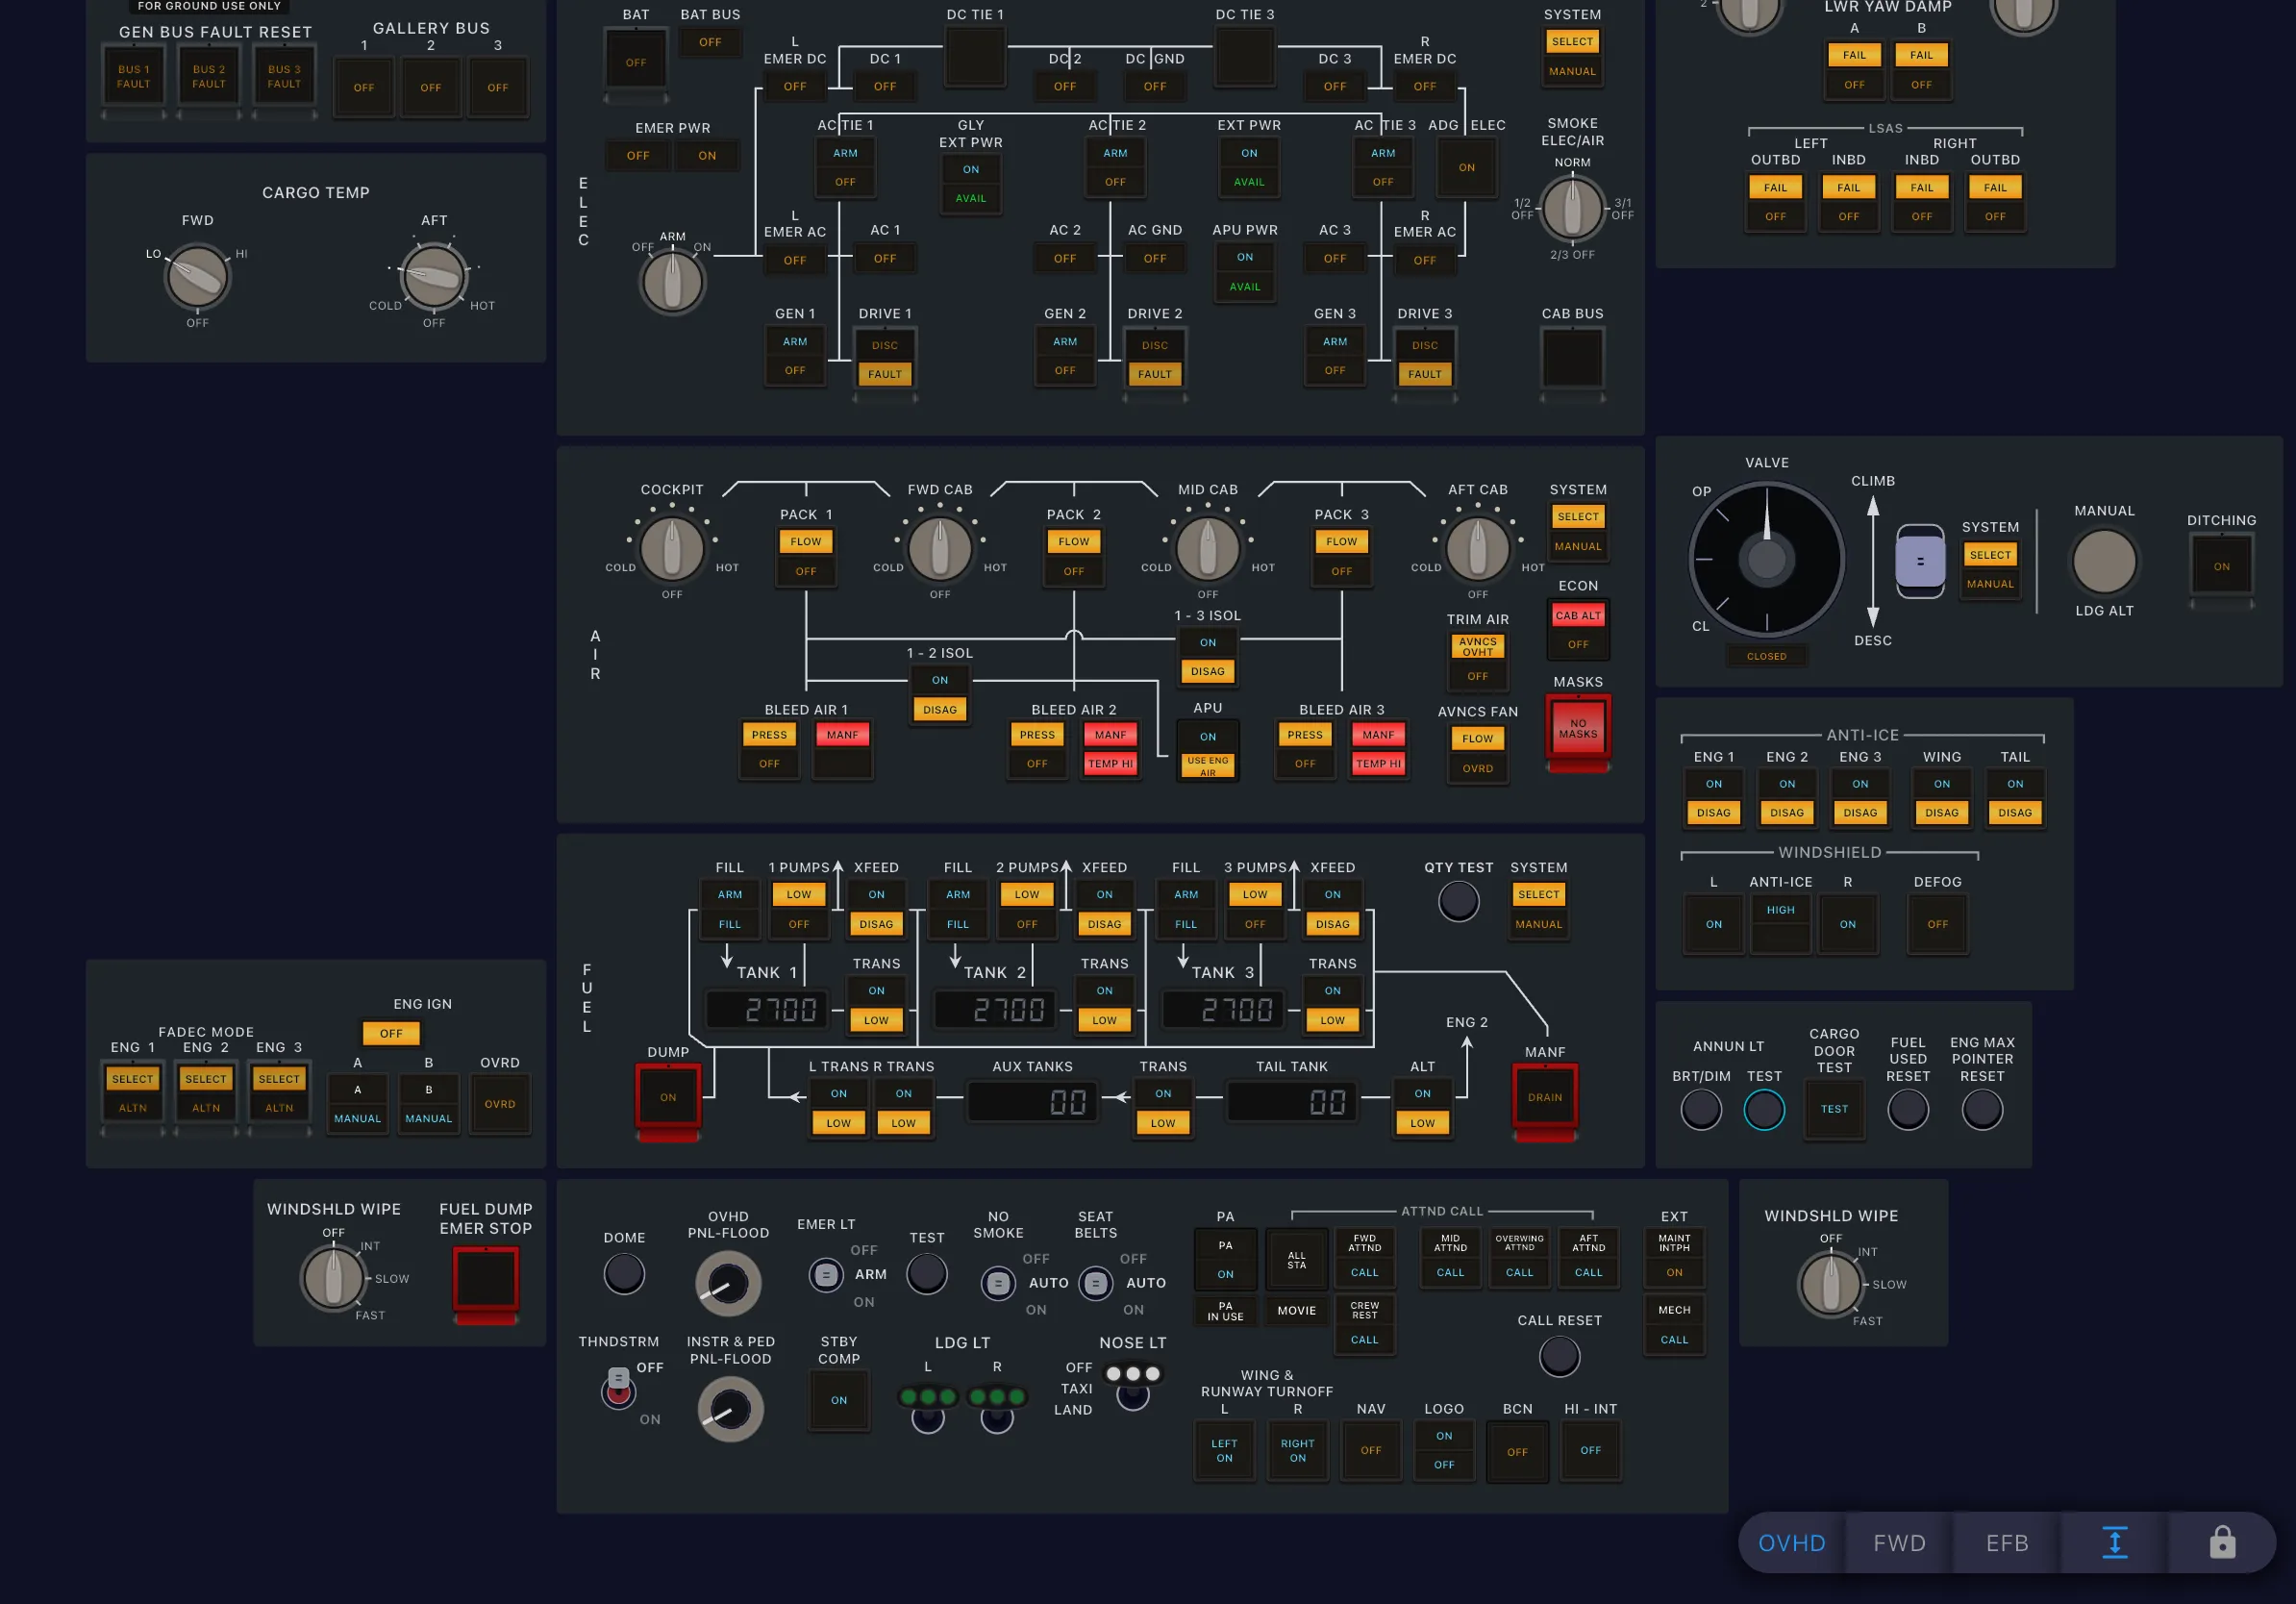Click the cabin pressure VALVE gauge
This screenshot has height=1604, width=2296.
1766,559
